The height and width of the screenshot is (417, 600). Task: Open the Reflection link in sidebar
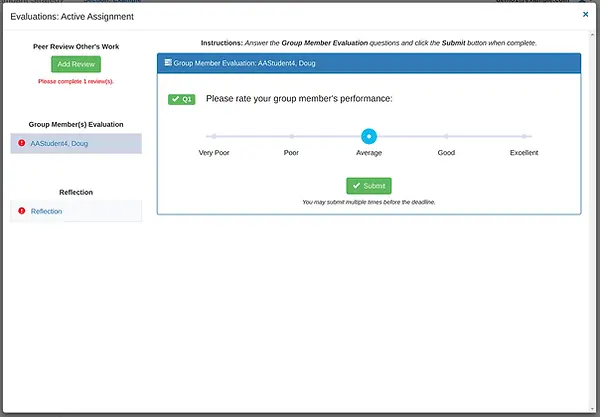coord(46,211)
